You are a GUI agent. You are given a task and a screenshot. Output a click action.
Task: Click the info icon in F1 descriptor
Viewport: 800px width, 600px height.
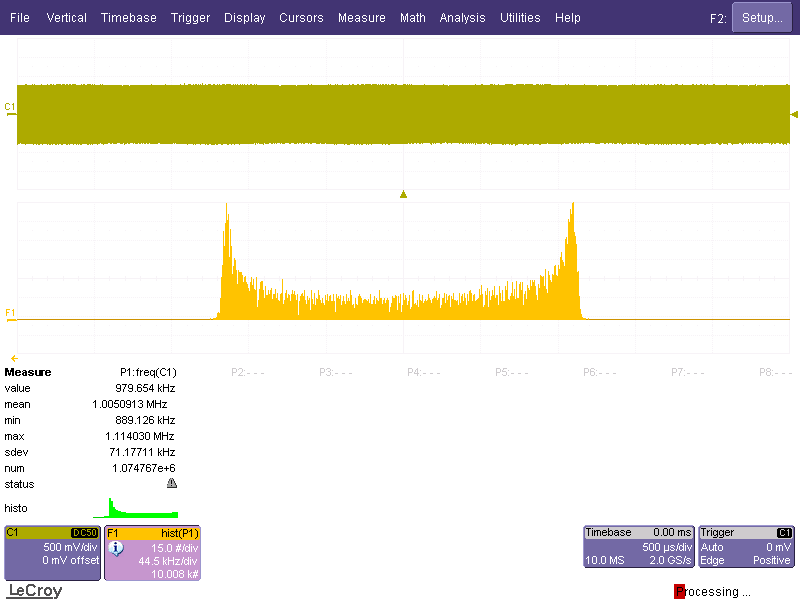115,548
